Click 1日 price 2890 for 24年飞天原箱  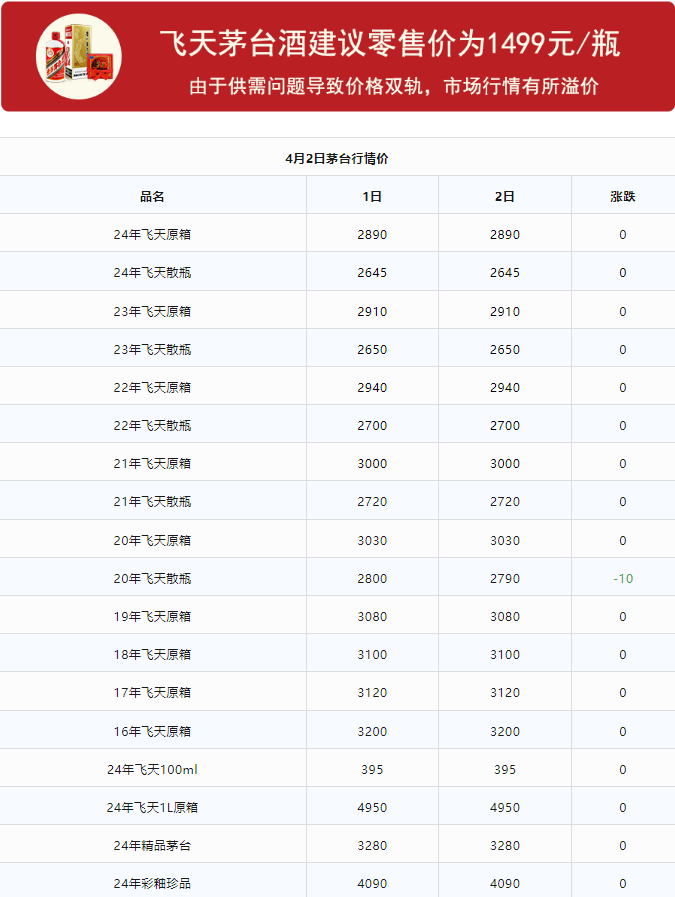(372, 235)
